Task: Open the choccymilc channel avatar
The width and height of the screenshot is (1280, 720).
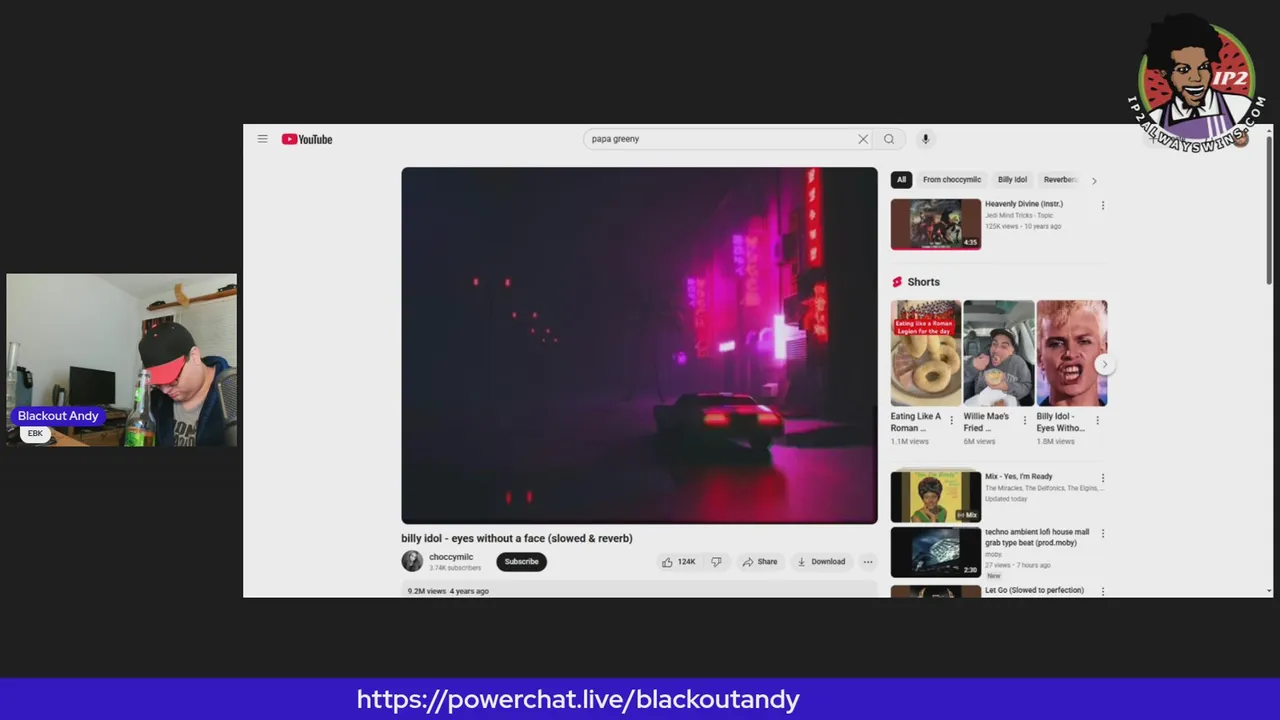Action: coord(412,561)
